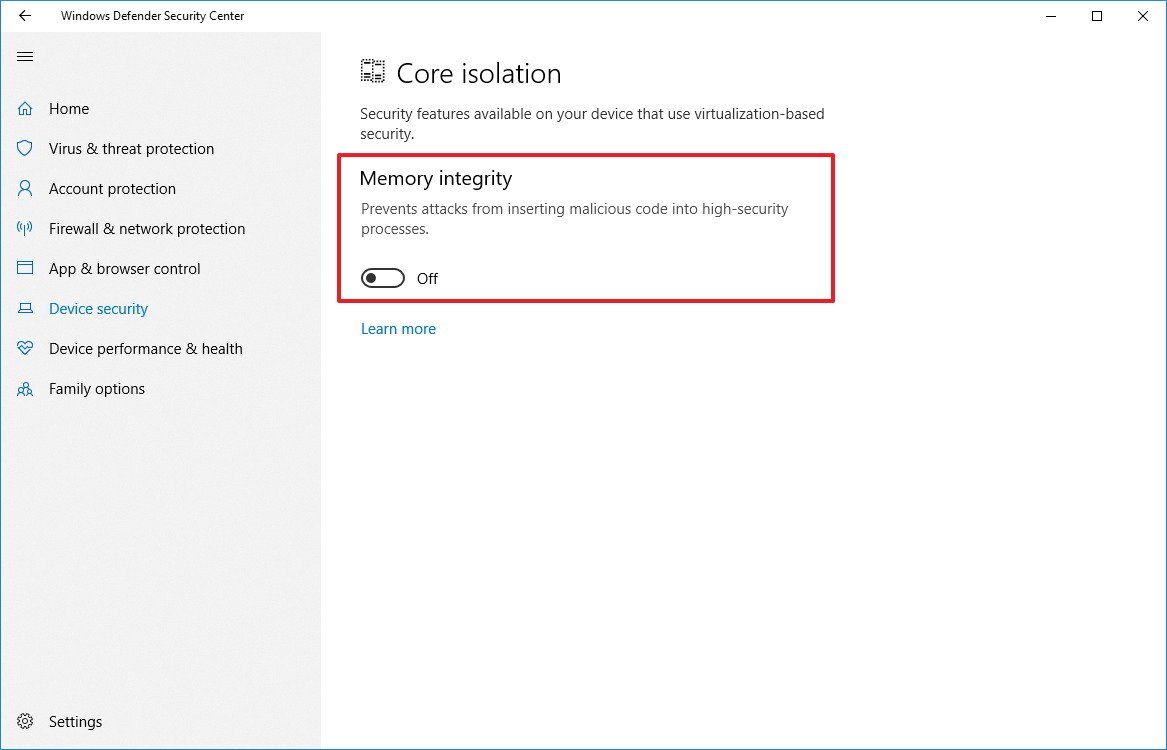Viewport: 1167px width, 750px height.
Task: Click the Family options people icon
Action: 25,388
